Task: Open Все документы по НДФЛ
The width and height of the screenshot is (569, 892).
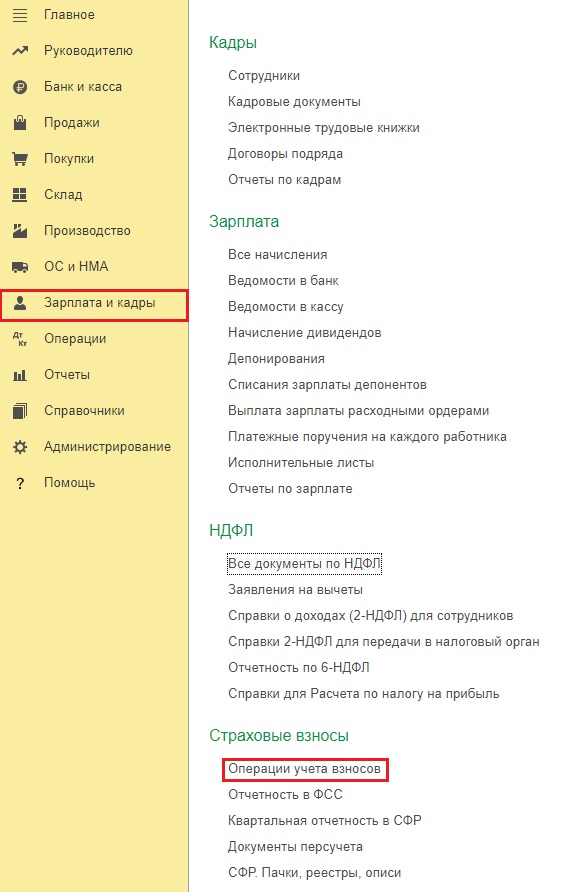Action: (x=304, y=563)
